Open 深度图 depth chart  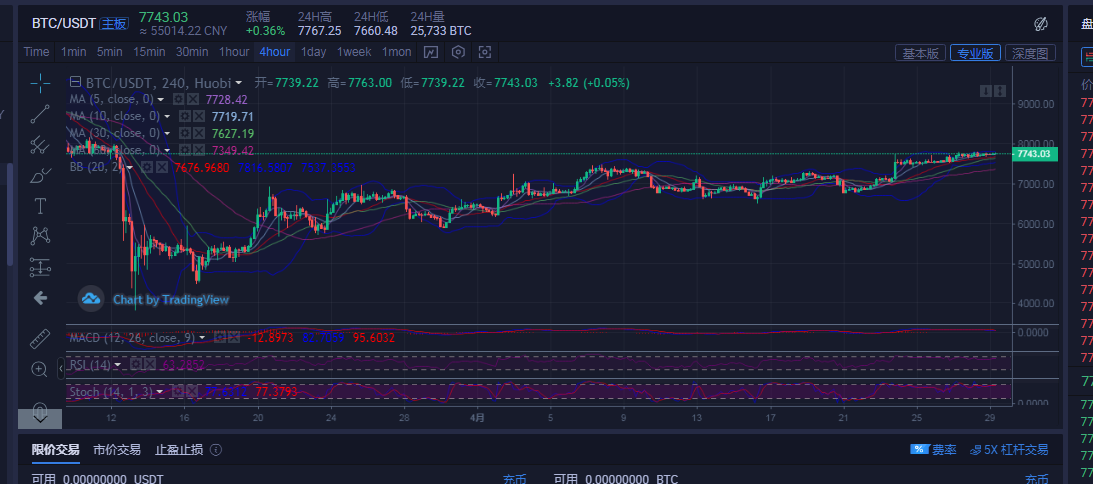pos(1030,53)
